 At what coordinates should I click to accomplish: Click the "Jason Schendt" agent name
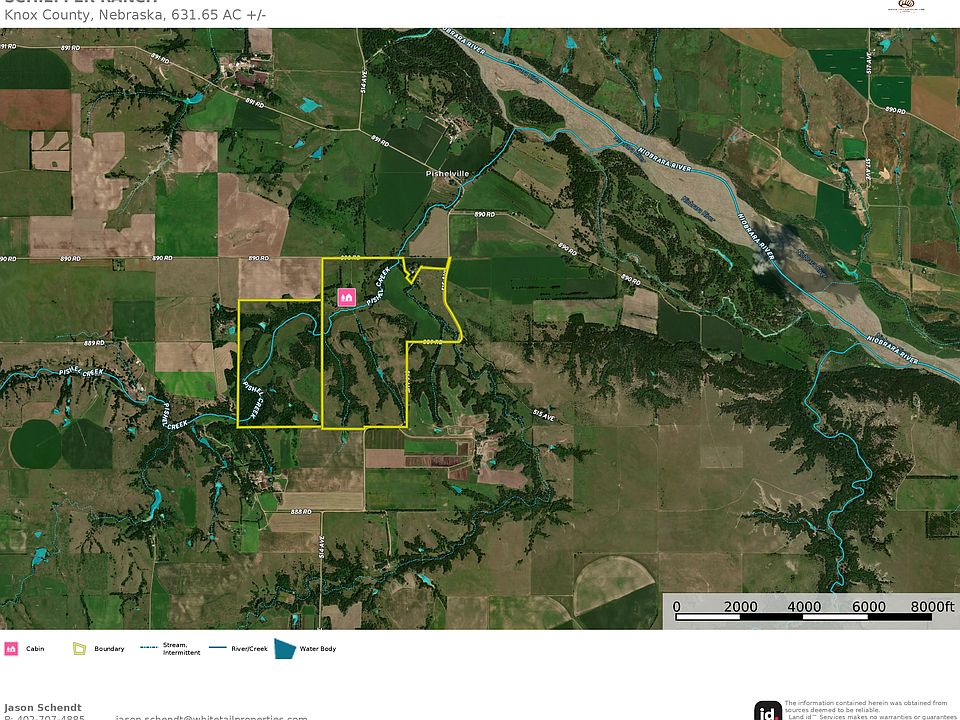coord(43,707)
